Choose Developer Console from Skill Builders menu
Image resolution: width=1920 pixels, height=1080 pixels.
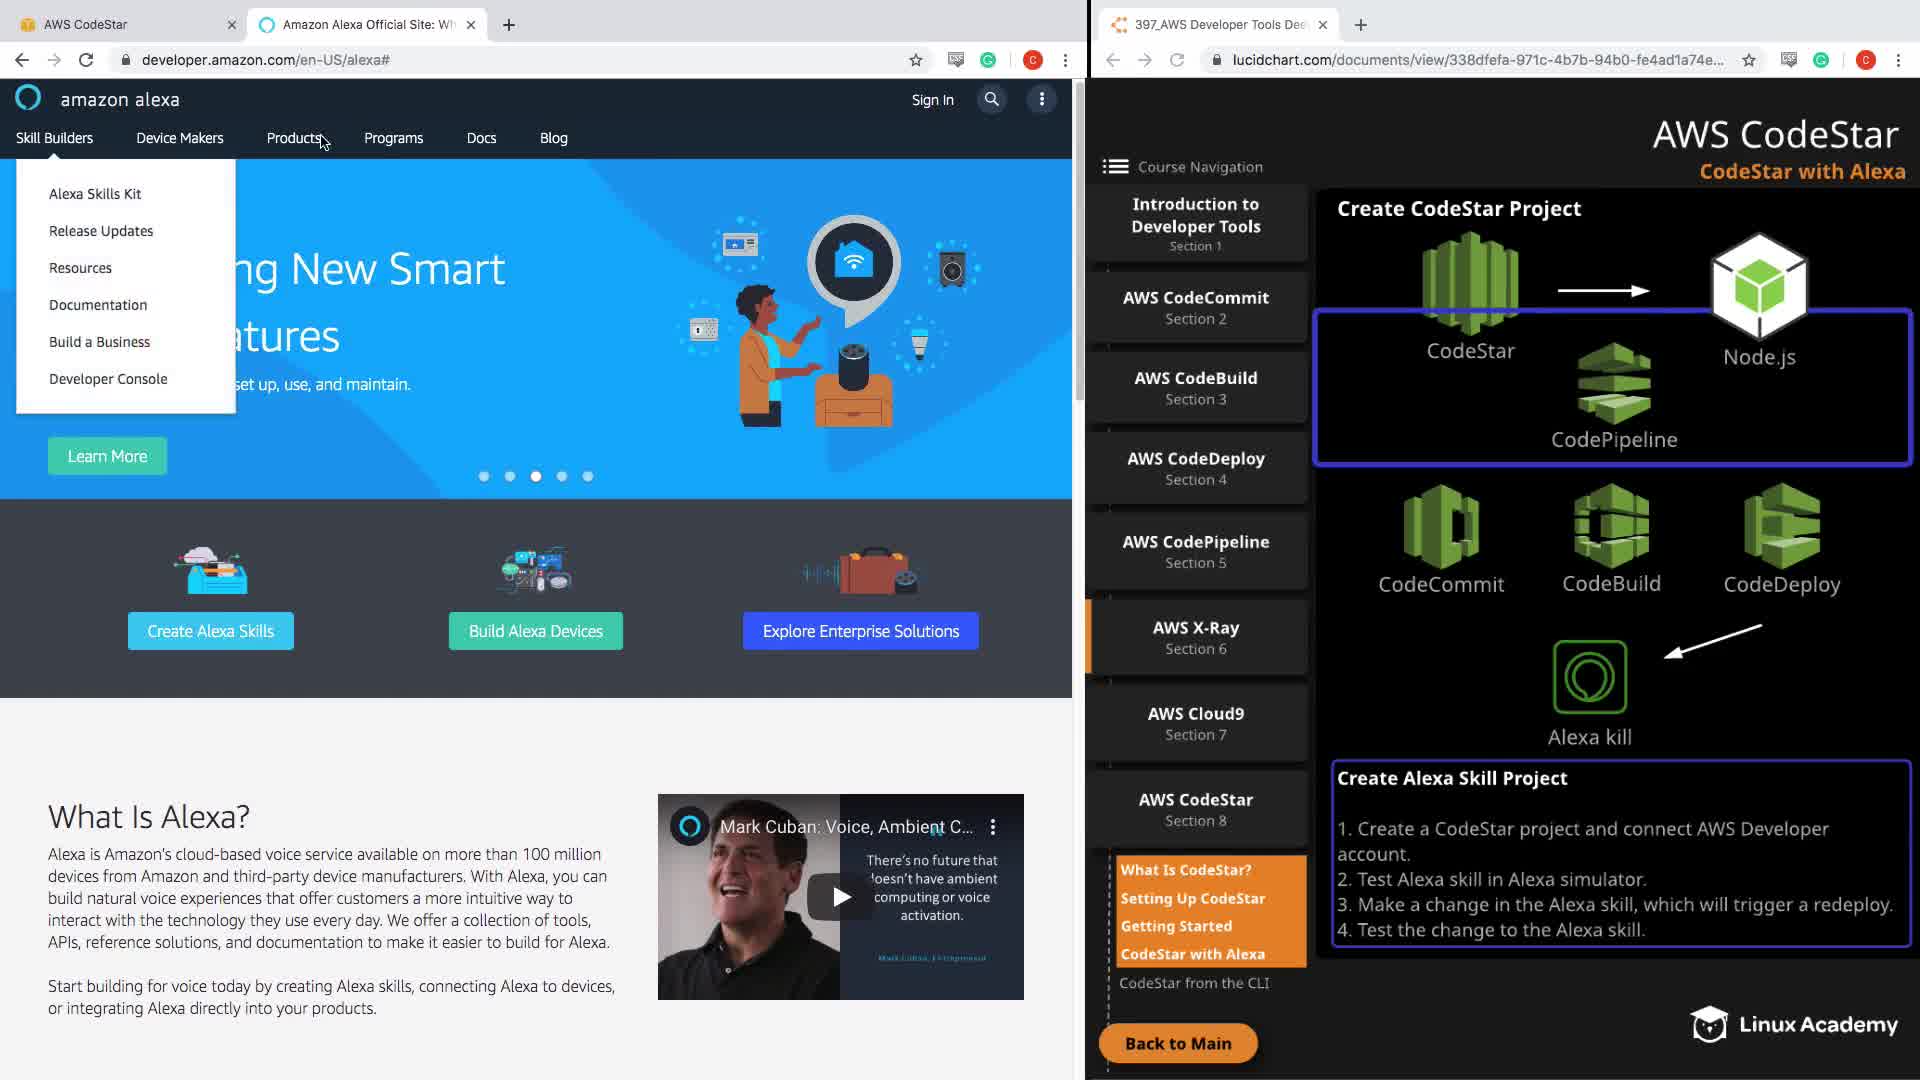click(108, 379)
